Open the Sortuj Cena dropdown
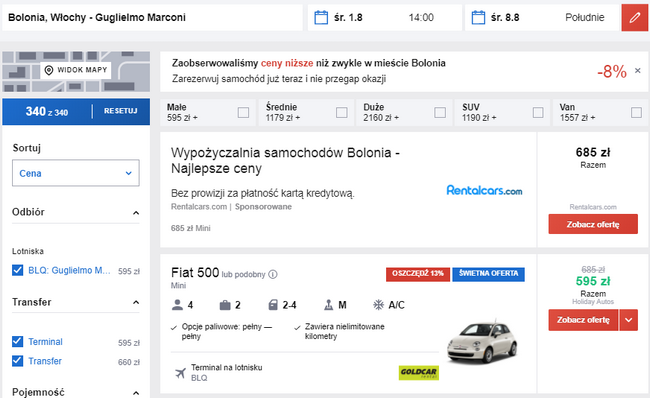Screen dimensions: 650x398 tap(76, 173)
